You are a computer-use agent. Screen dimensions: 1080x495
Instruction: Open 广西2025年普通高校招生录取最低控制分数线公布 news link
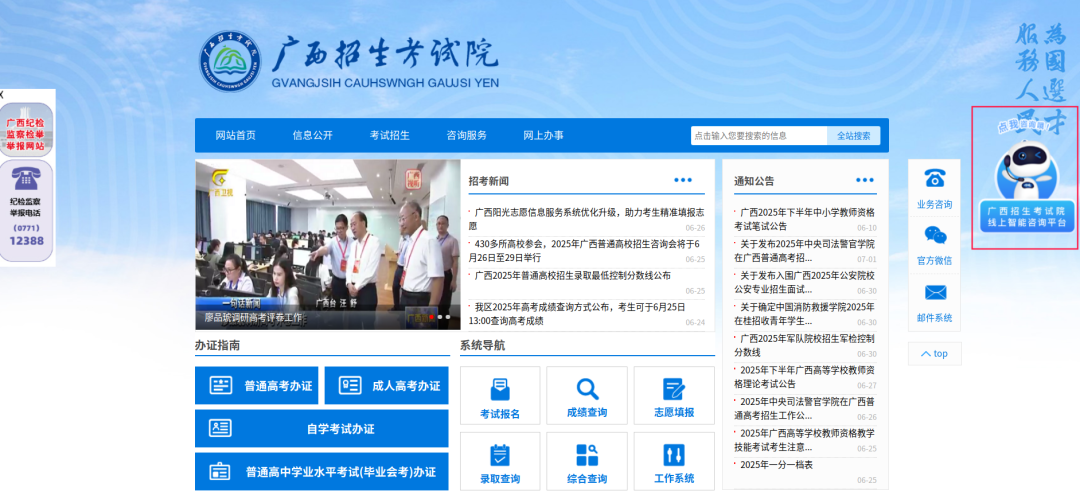point(572,275)
